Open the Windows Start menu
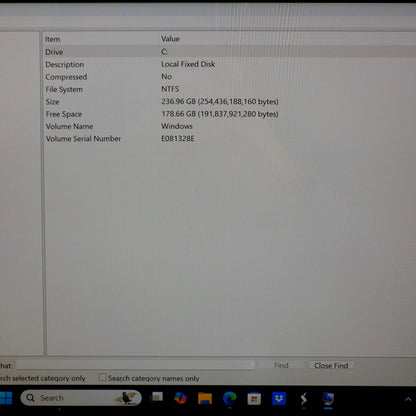This screenshot has height=416, width=416. coord(6,398)
